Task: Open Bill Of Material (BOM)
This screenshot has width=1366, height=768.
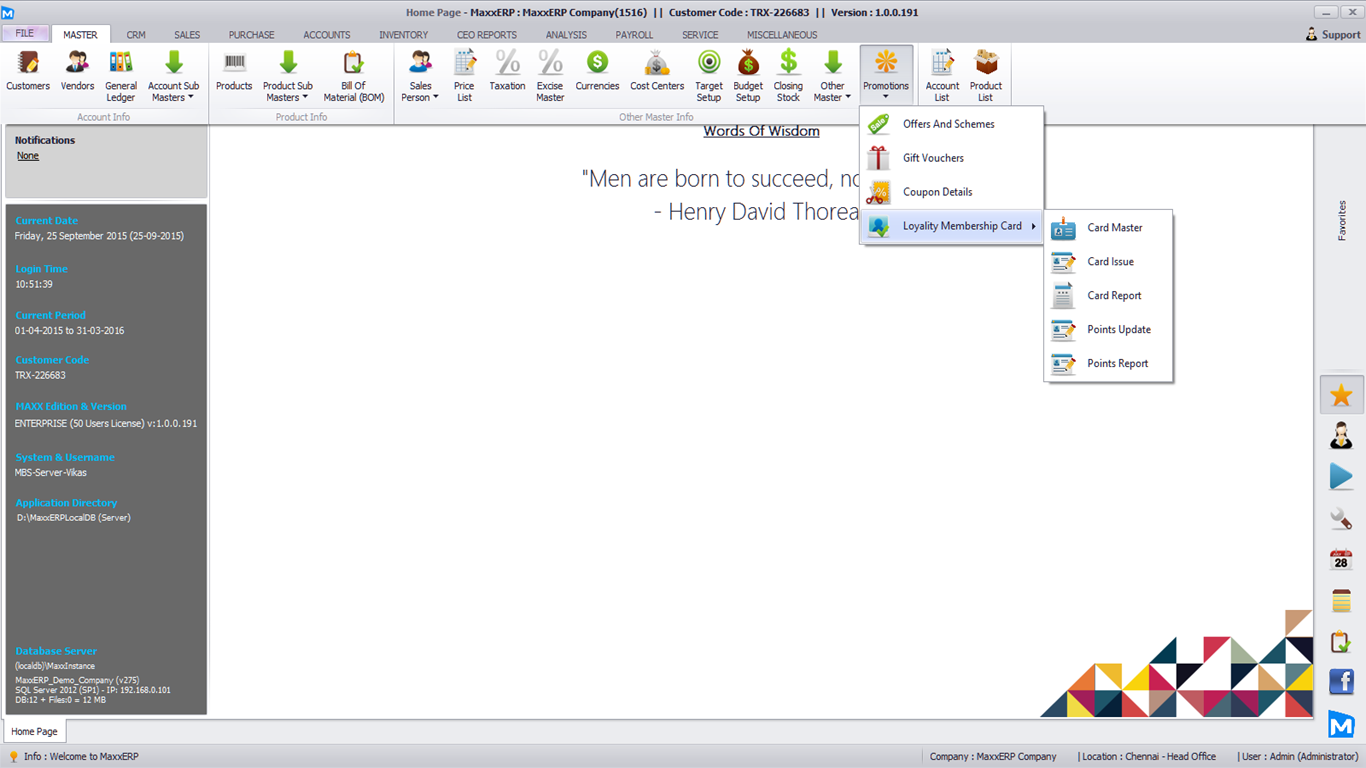Action: pyautogui.click(x=353, y=75)
